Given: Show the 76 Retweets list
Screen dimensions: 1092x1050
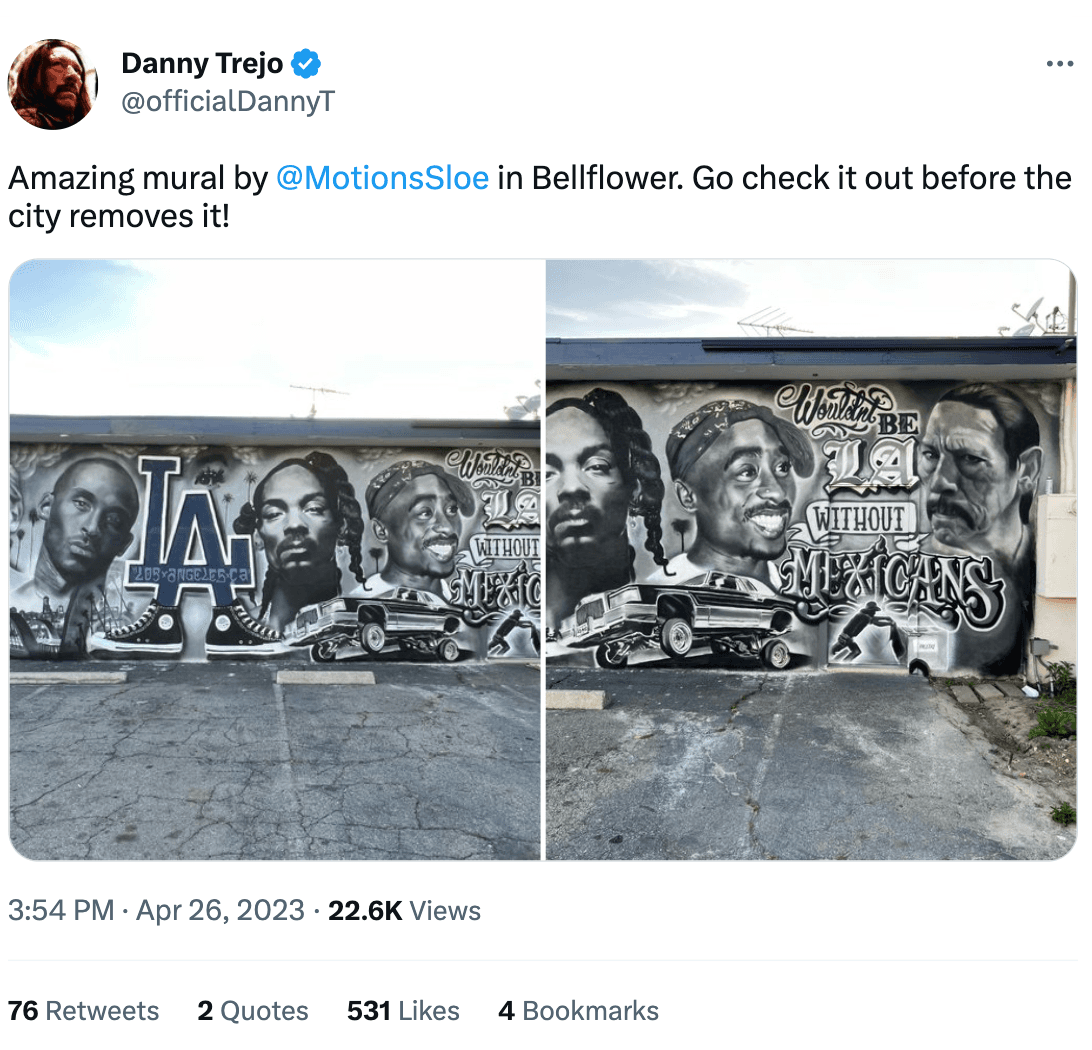Looking at the screenshot, I should (83, 1011).
